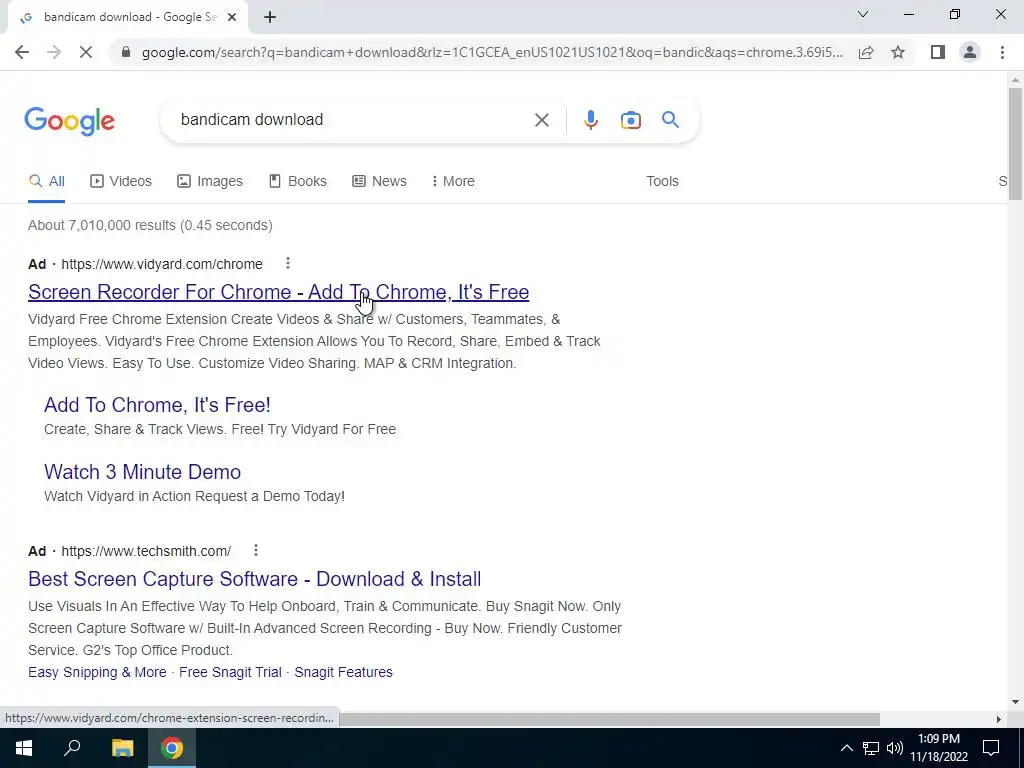Search by image camera icon

(x=631, y=120)
